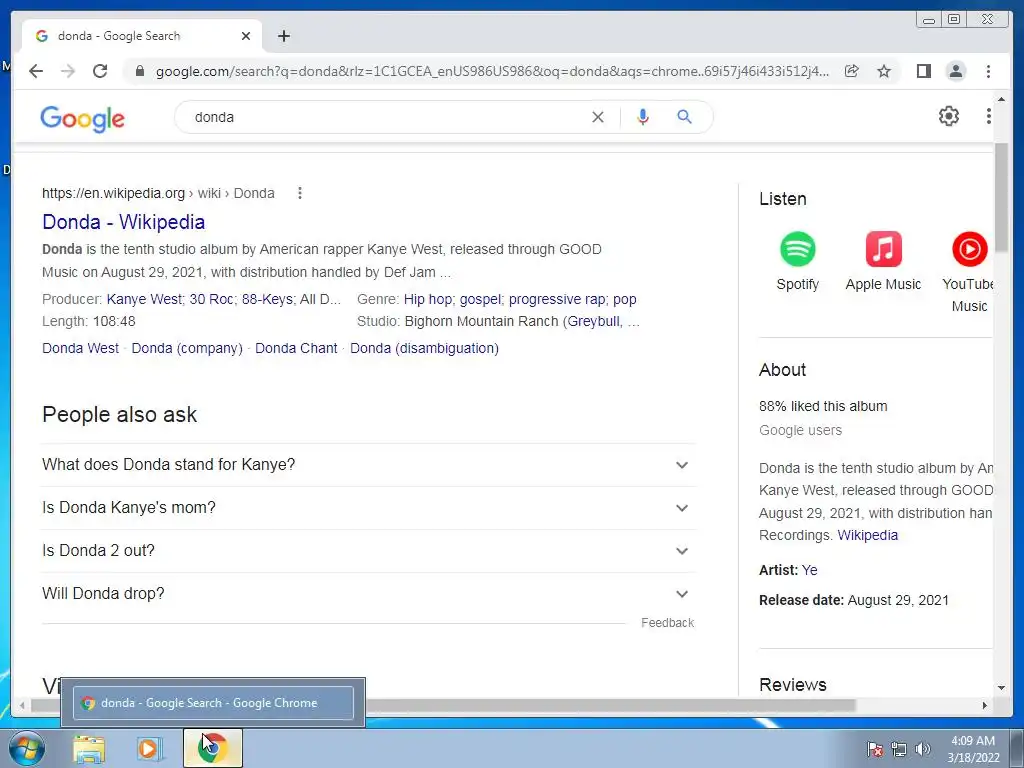Expand 'Will Donda drop?' question
The image size is (1024, 768).
368,594
